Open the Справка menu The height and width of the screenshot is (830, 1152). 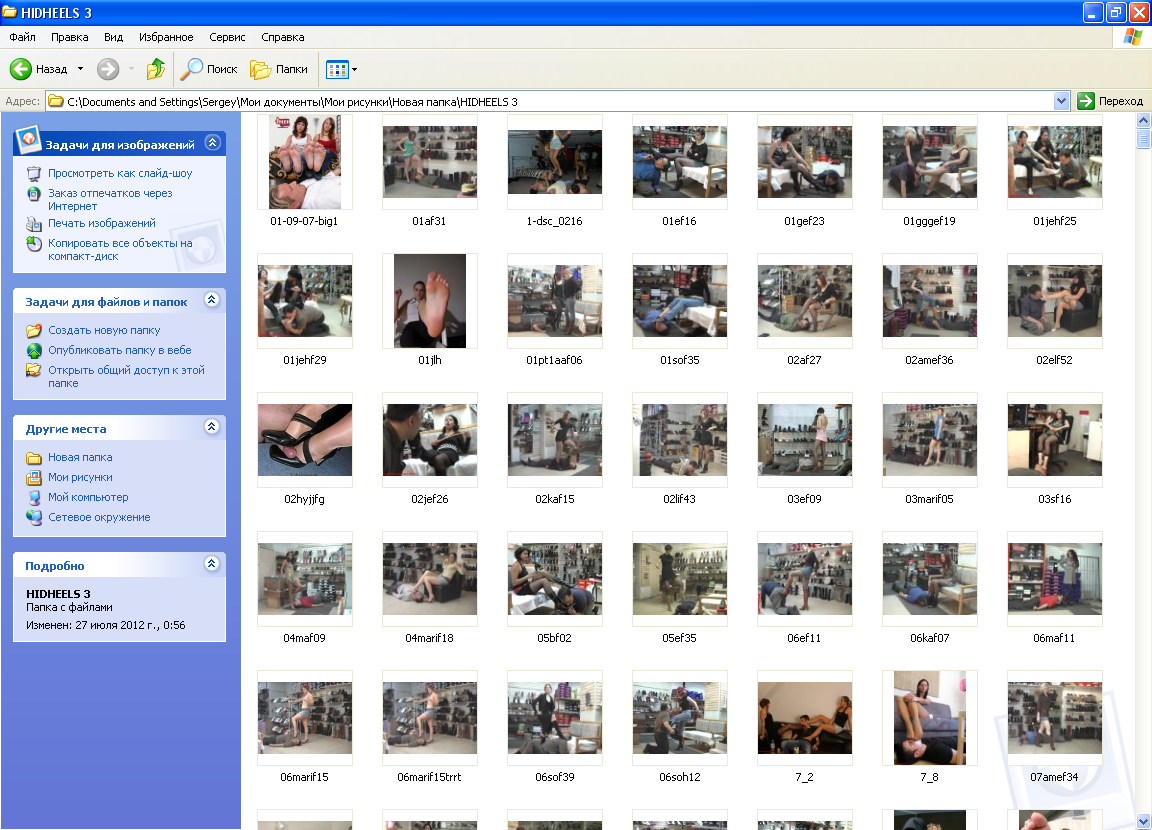click(283, 37)
